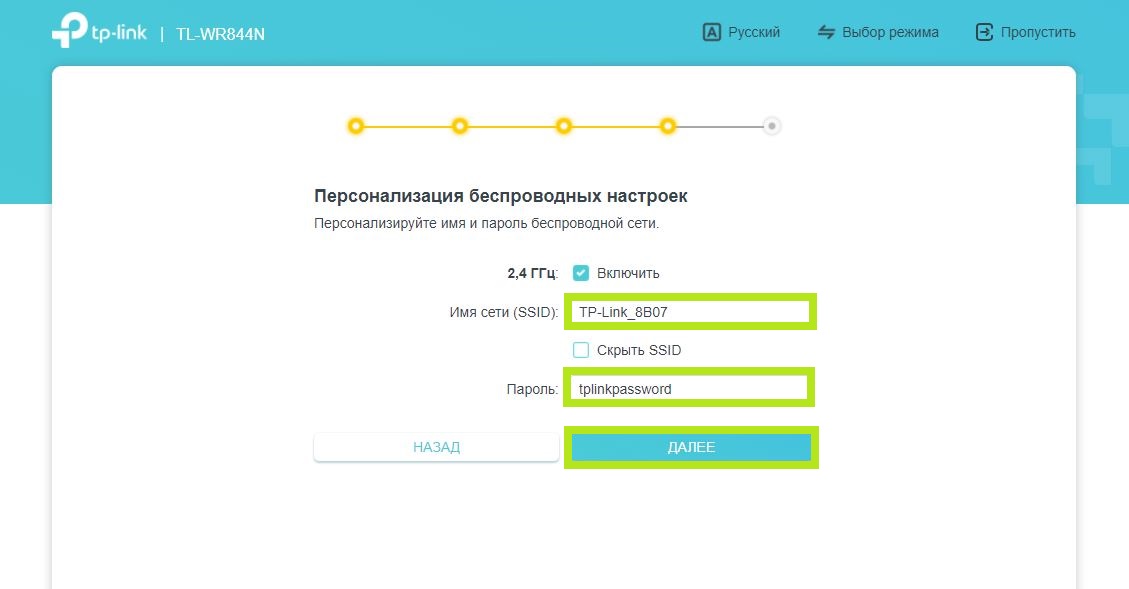Focus the Пароль input field

[690, 389]
